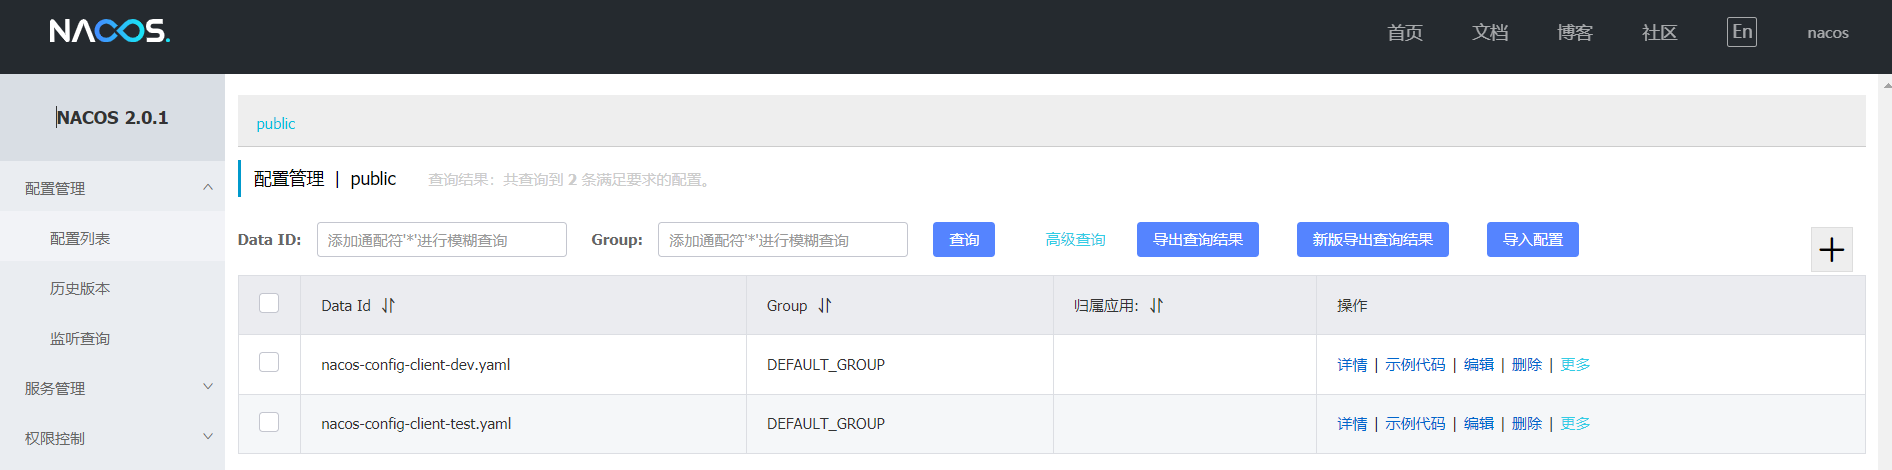Focus the Data ID search field
1892x470 pixels.
click(x=442, y=240)
